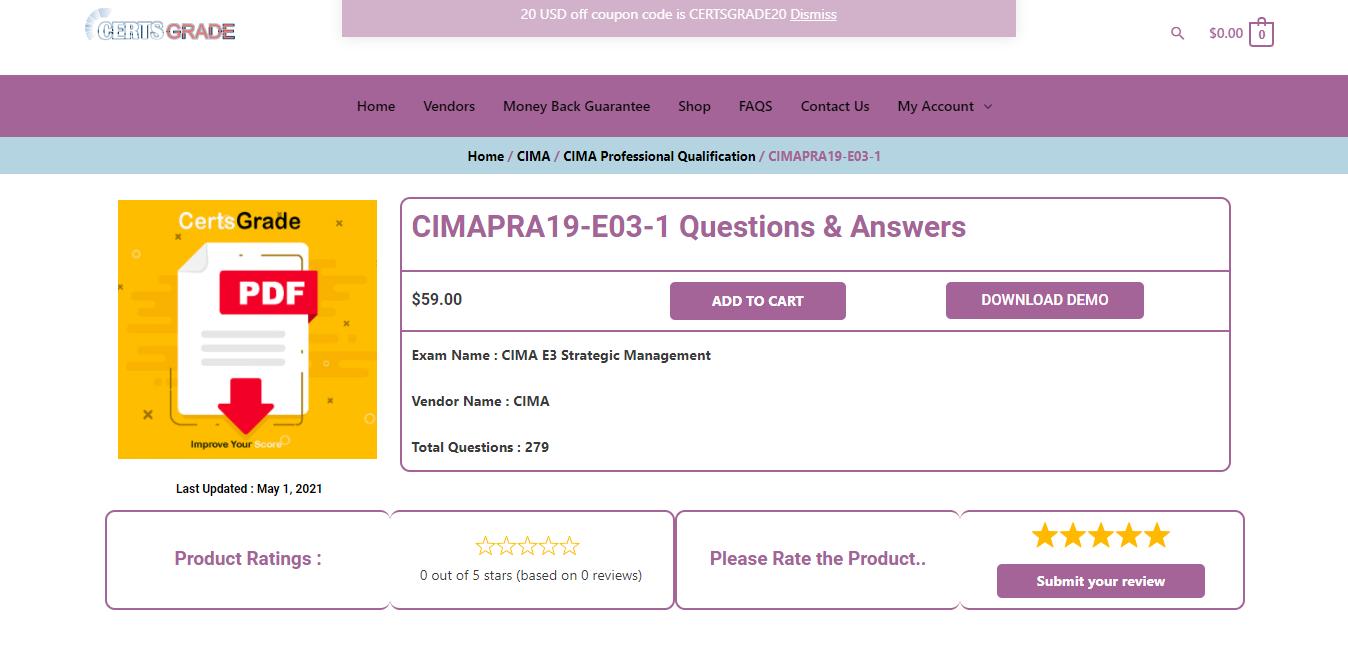Click the $0.00 cart total
The height and width of the screenshot is (670, 1348).
point(1225,33)
